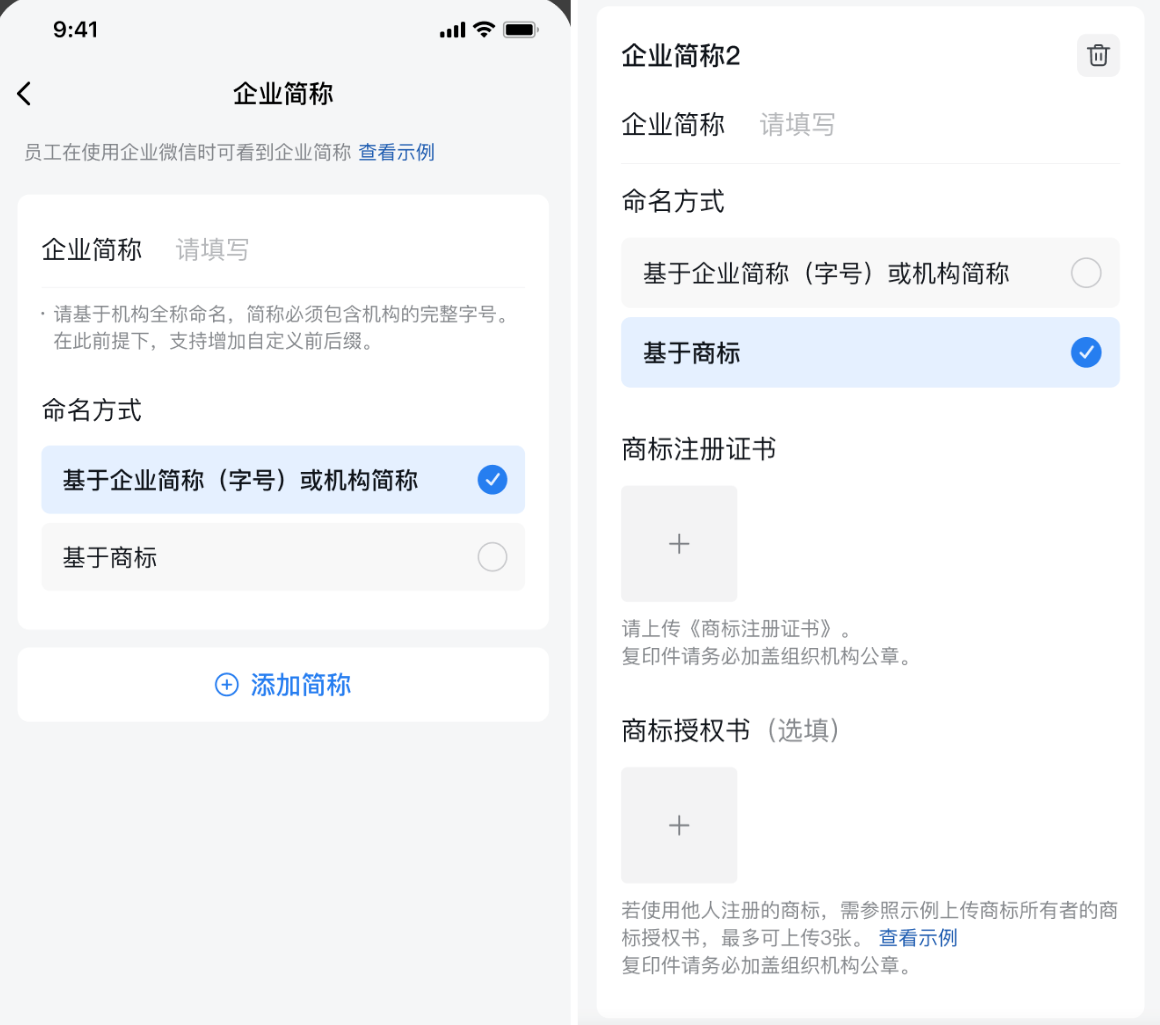Tap the plus circle icon beside 添加简称
Screen dimensions: 1160x1025
pos(226,685)
